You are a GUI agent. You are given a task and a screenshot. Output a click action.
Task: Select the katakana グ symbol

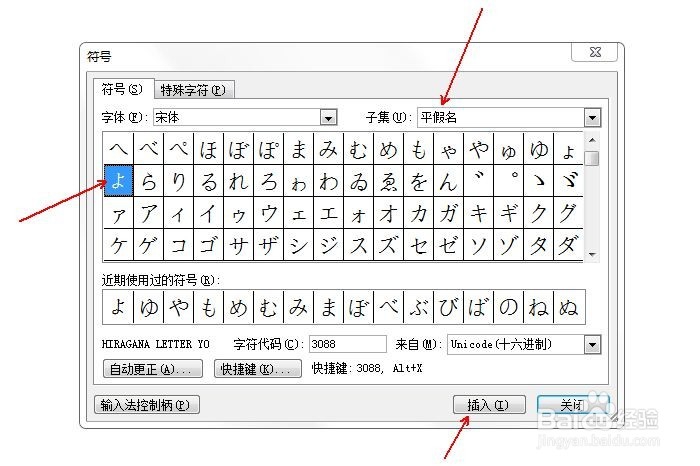568,213
